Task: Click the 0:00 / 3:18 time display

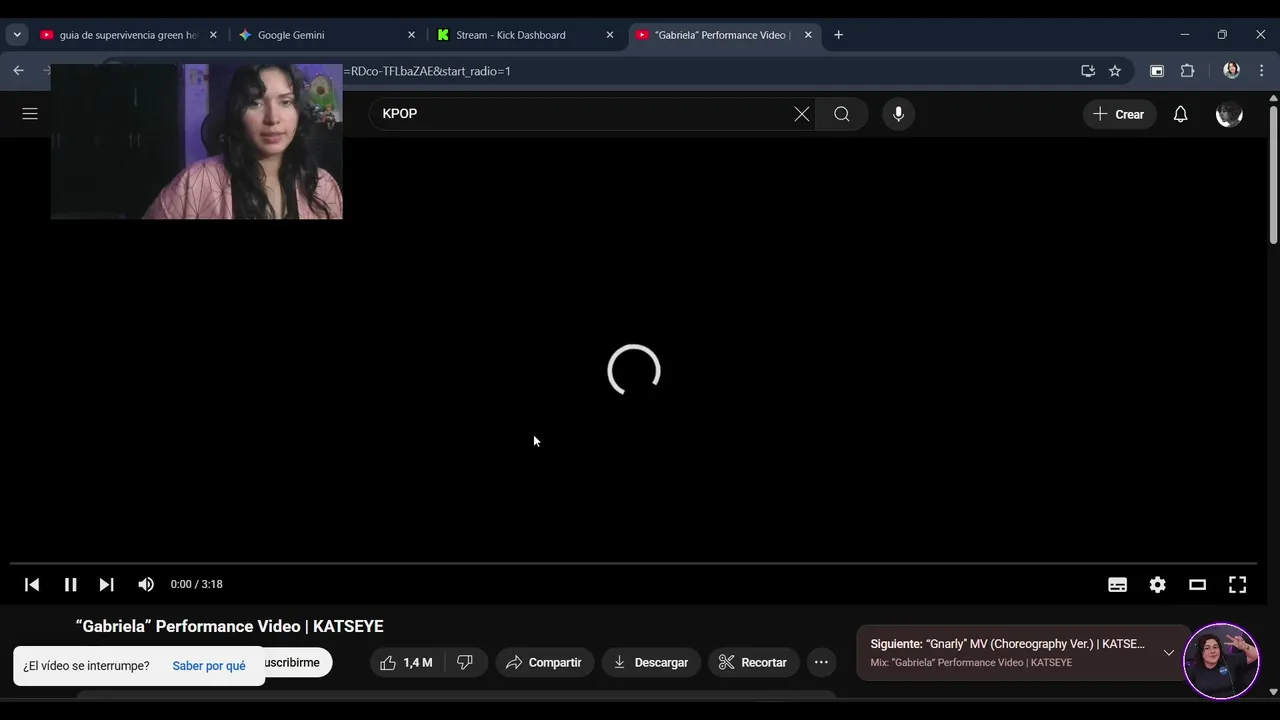Action: pos(197,584)
